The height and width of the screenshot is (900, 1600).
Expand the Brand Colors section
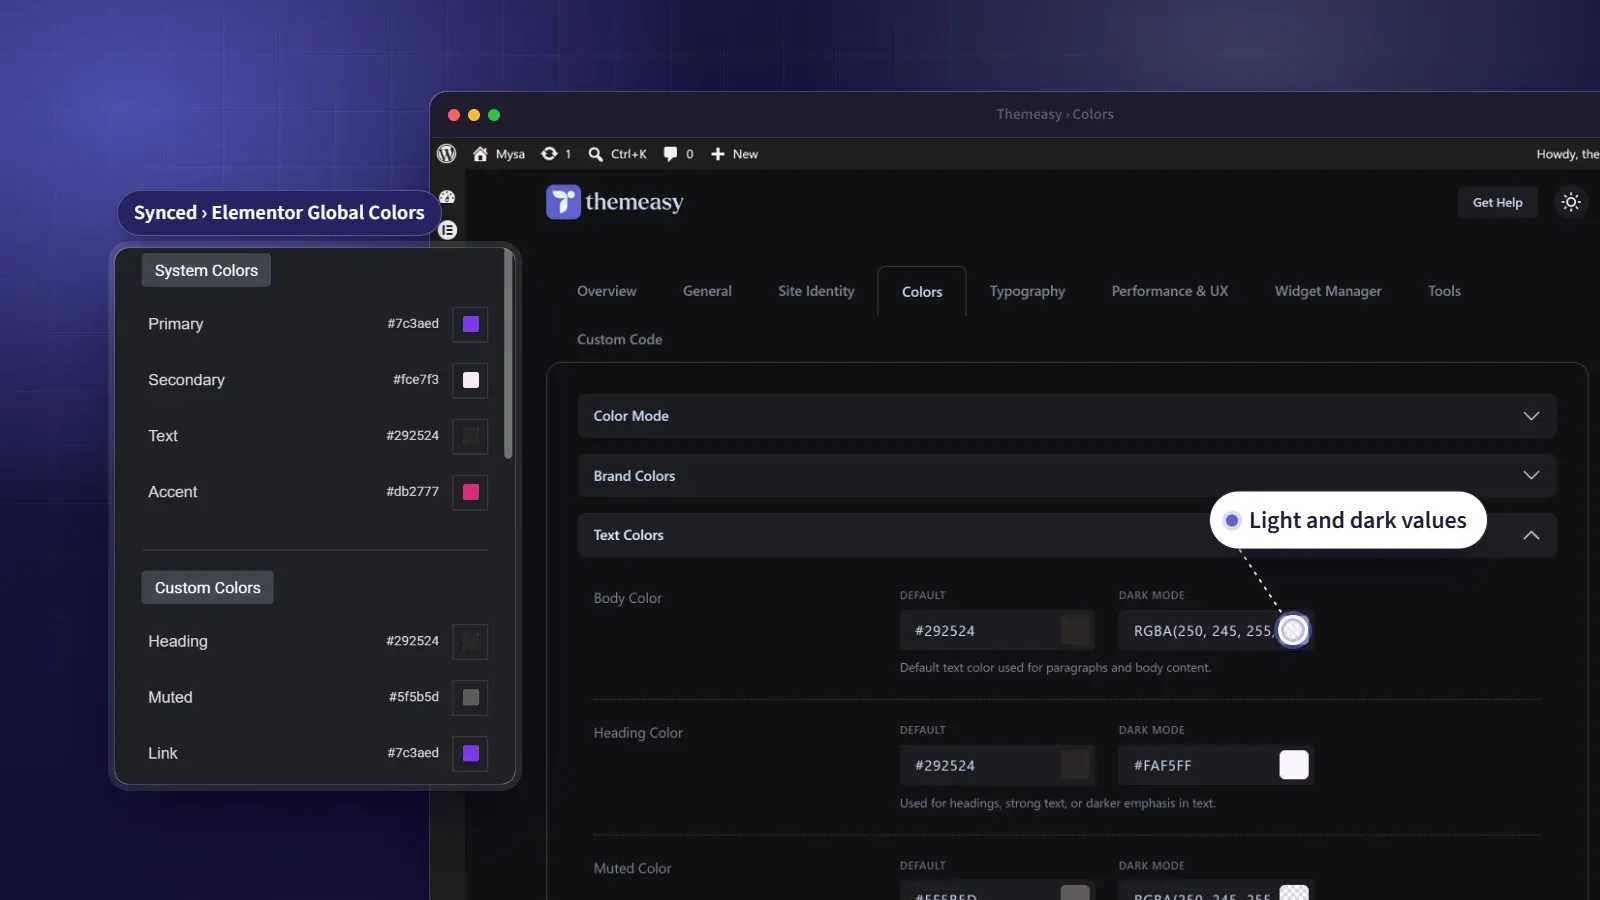[x=1067, y=476]
